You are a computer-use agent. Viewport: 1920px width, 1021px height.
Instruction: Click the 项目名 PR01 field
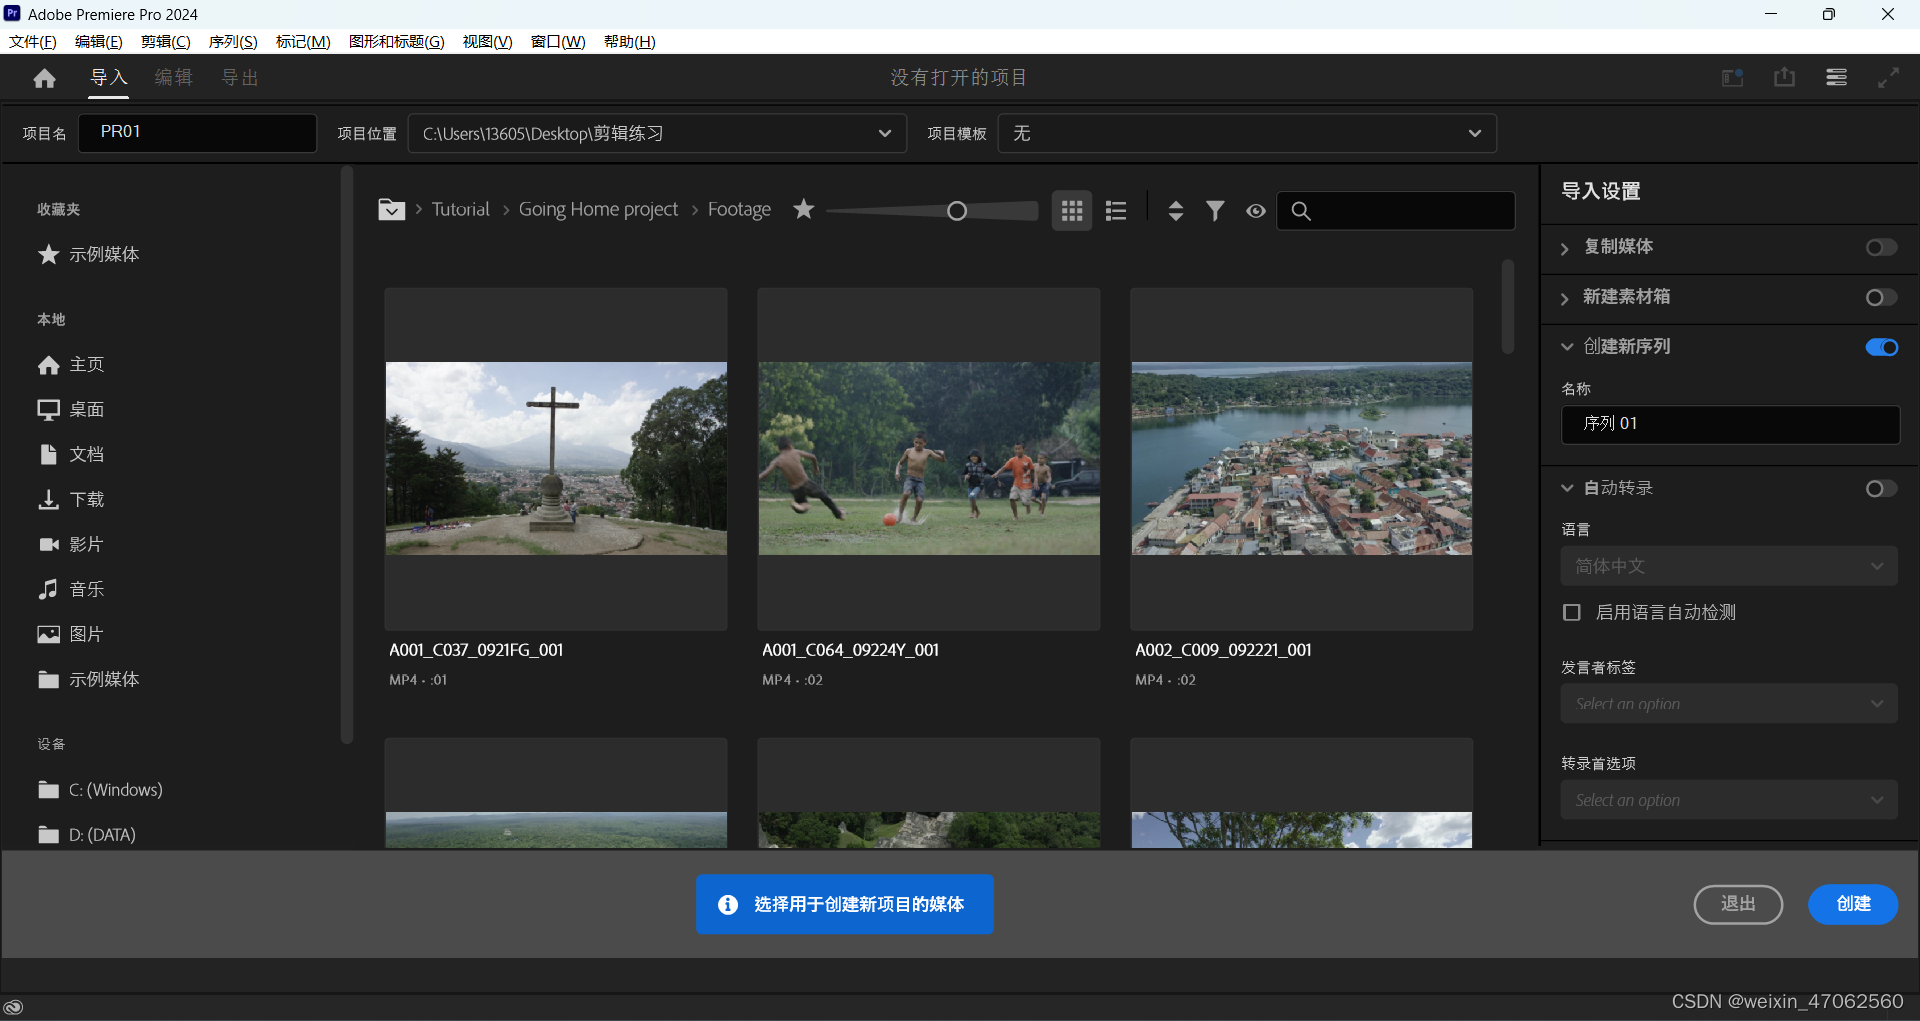coord(198,133)
